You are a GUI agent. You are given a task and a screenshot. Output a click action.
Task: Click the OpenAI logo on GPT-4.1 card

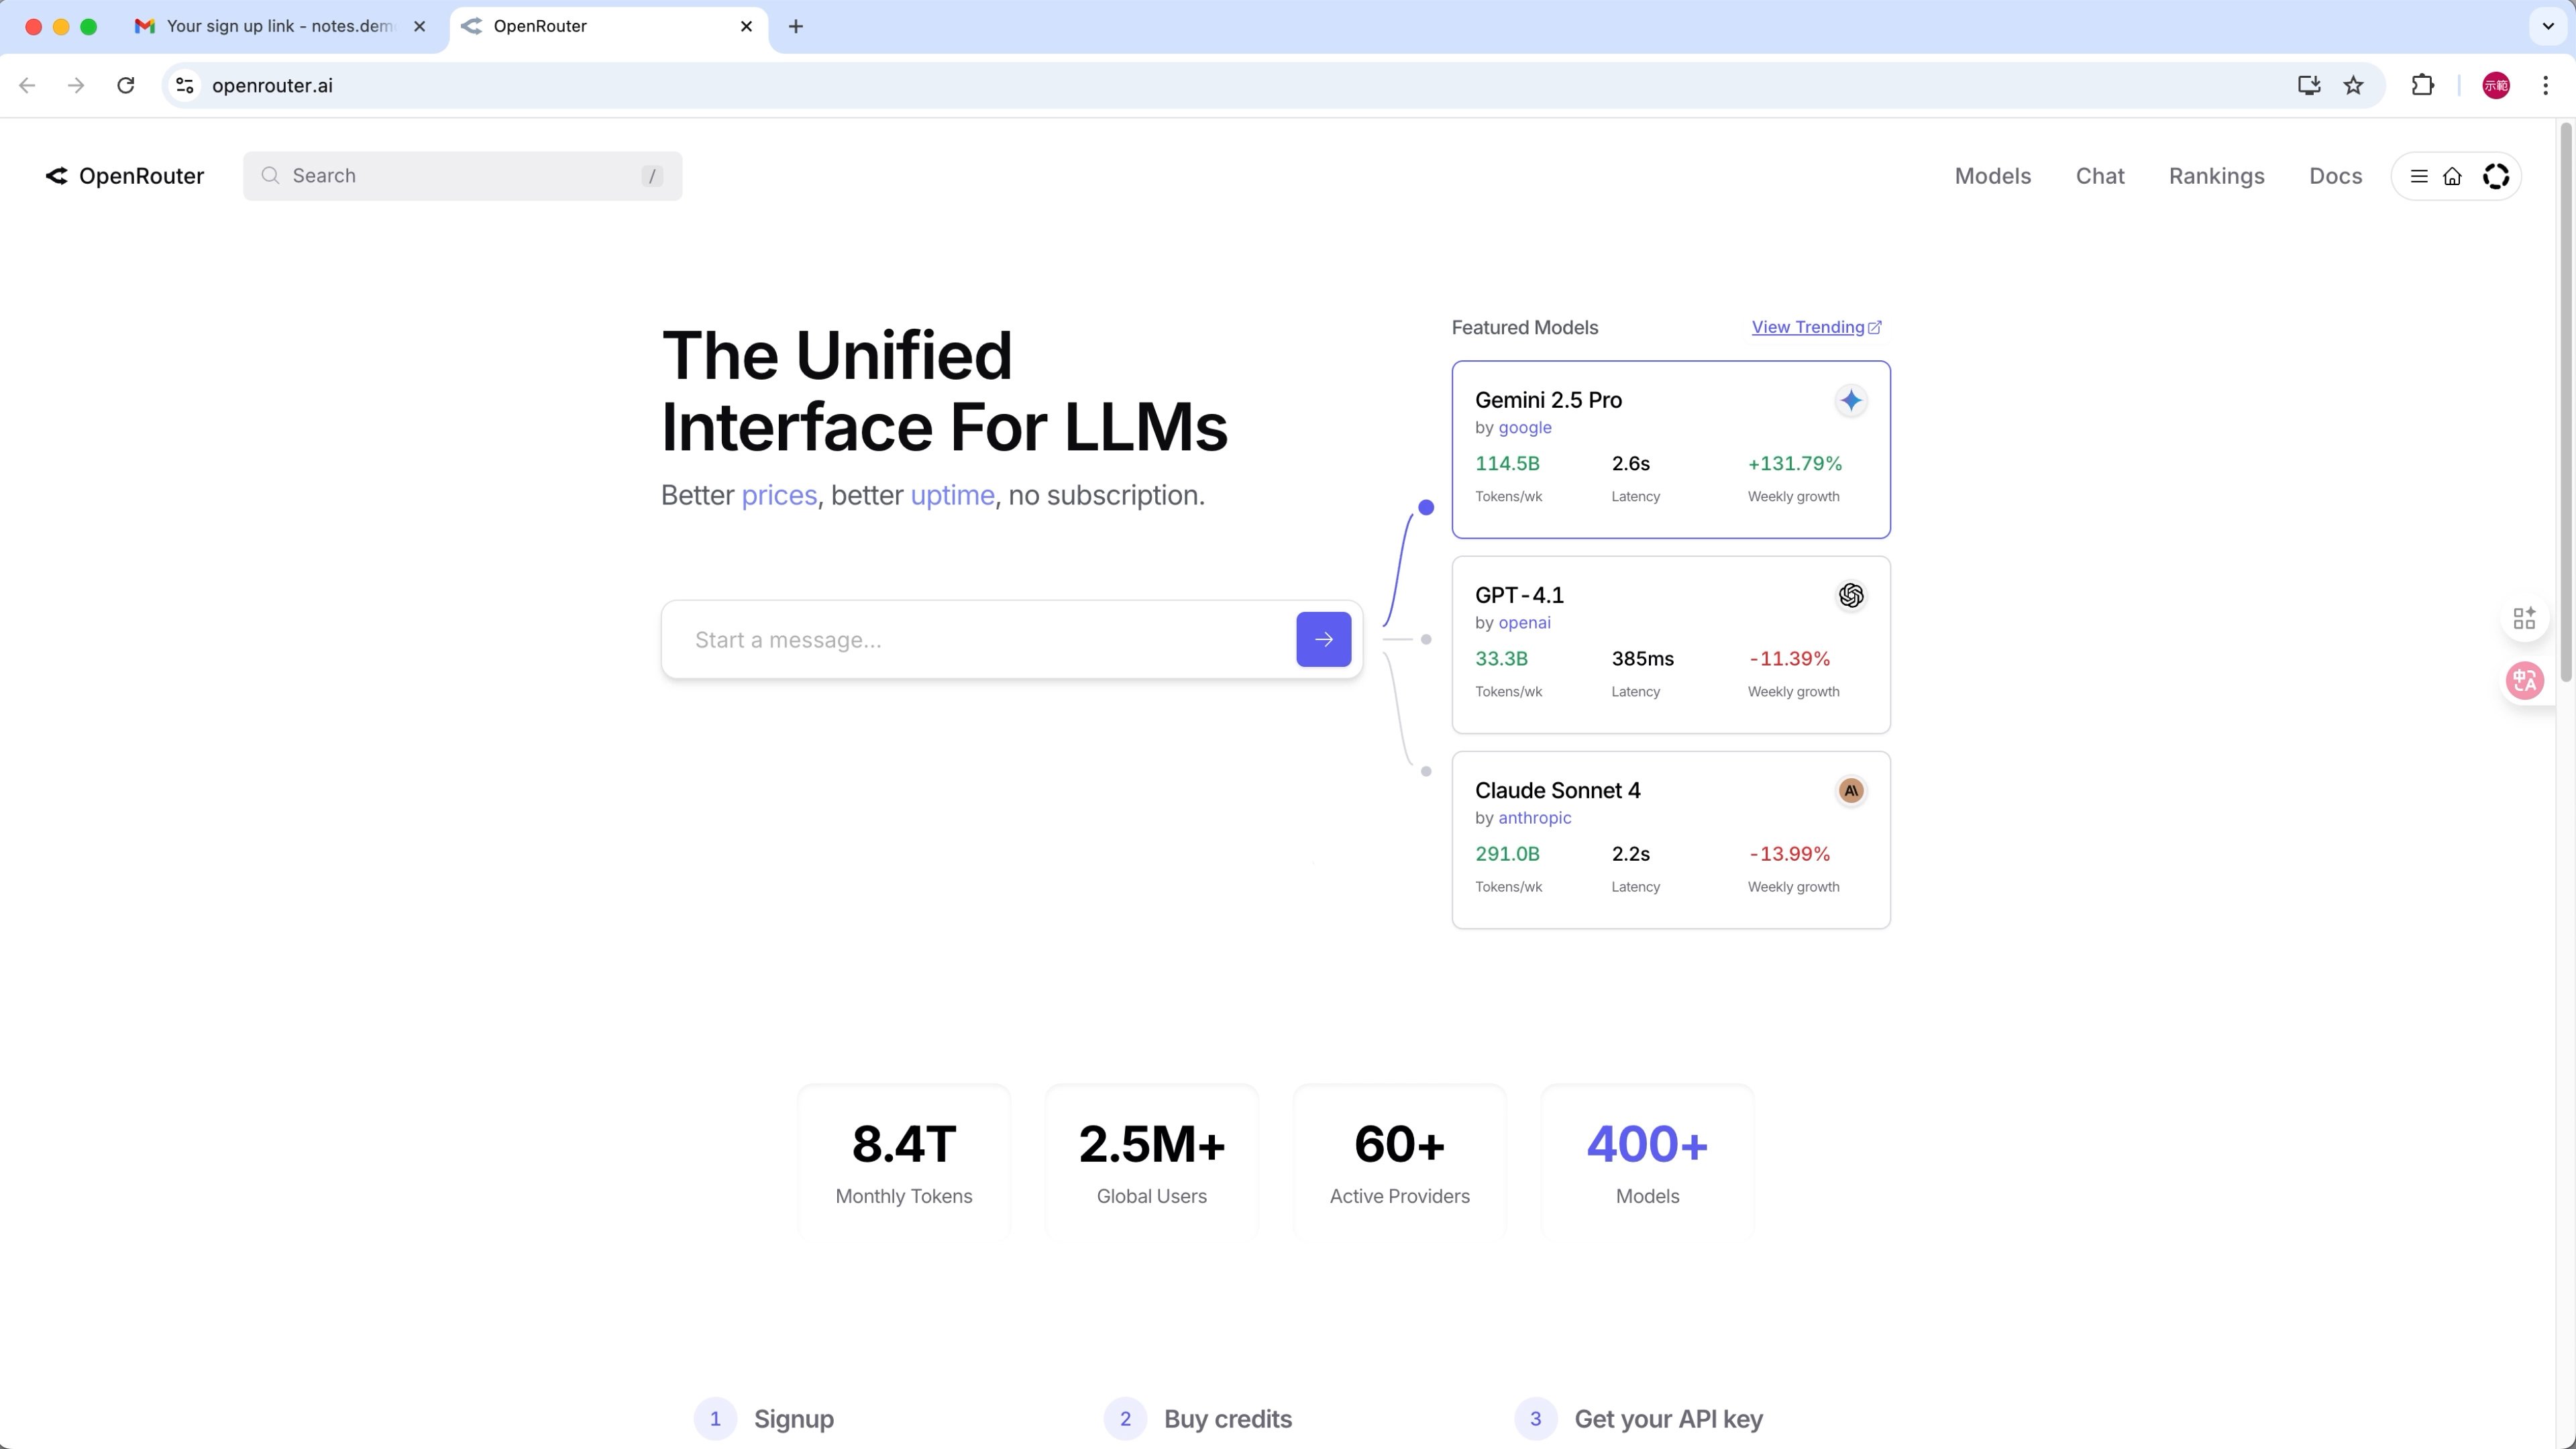(x=1851, y=596)
